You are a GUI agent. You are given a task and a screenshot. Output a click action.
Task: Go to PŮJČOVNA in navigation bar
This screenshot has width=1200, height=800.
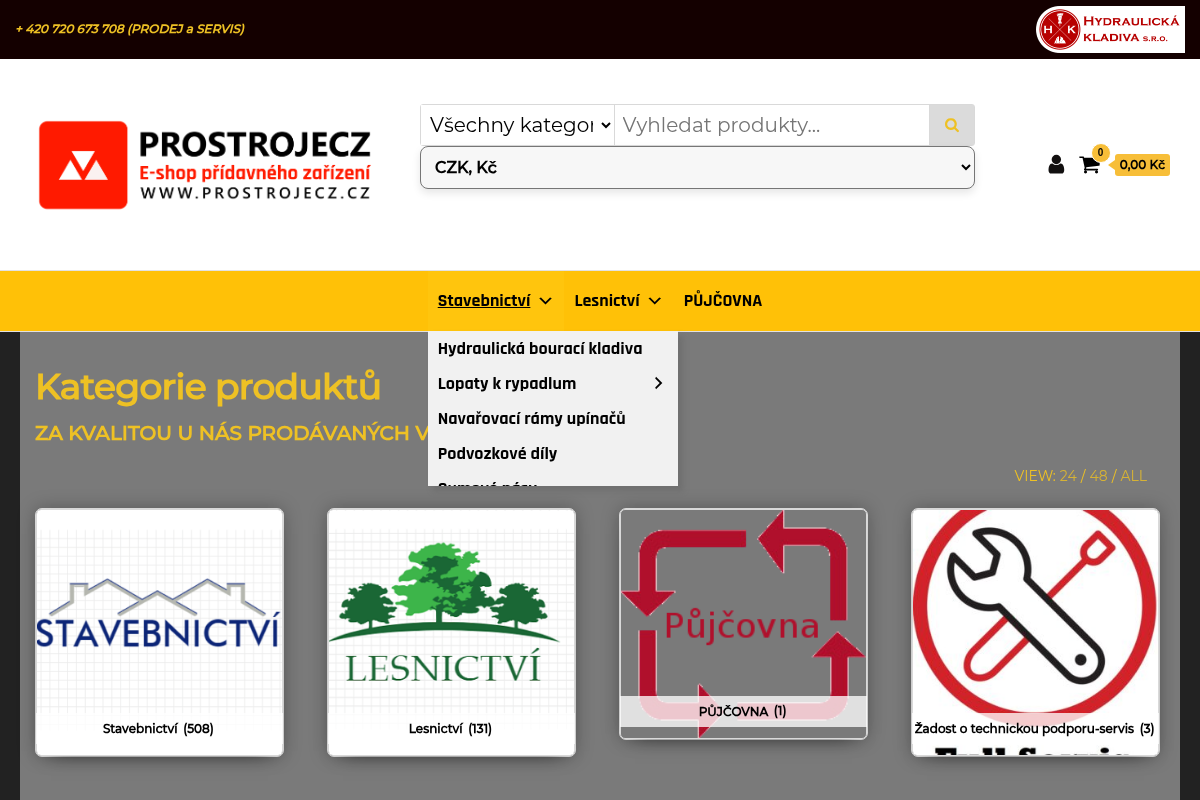[723, 301]
